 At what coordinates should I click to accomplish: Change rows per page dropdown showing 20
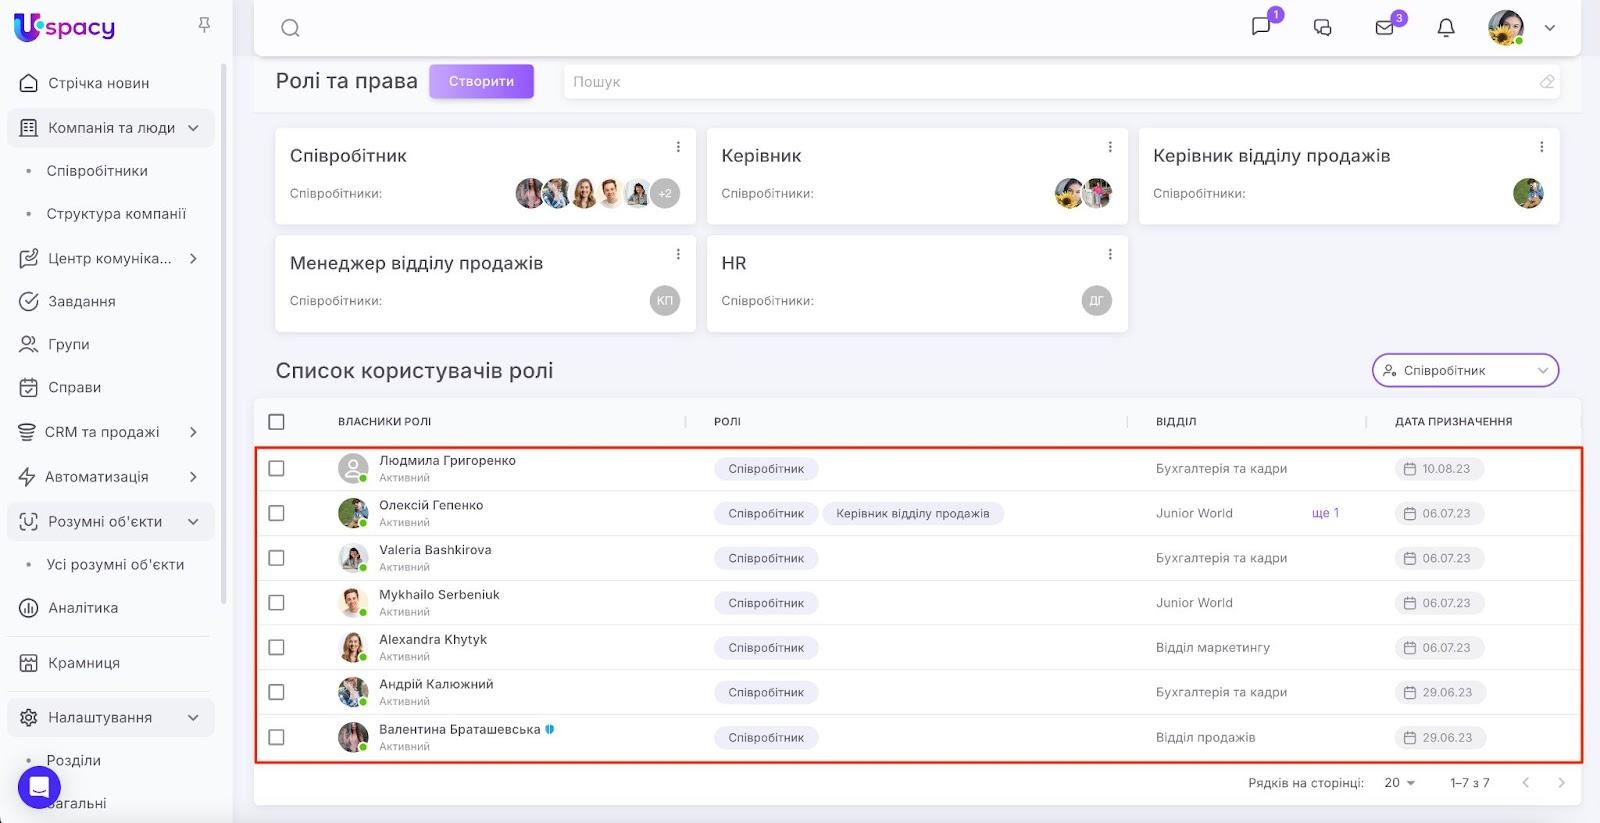click(1399, 783)
